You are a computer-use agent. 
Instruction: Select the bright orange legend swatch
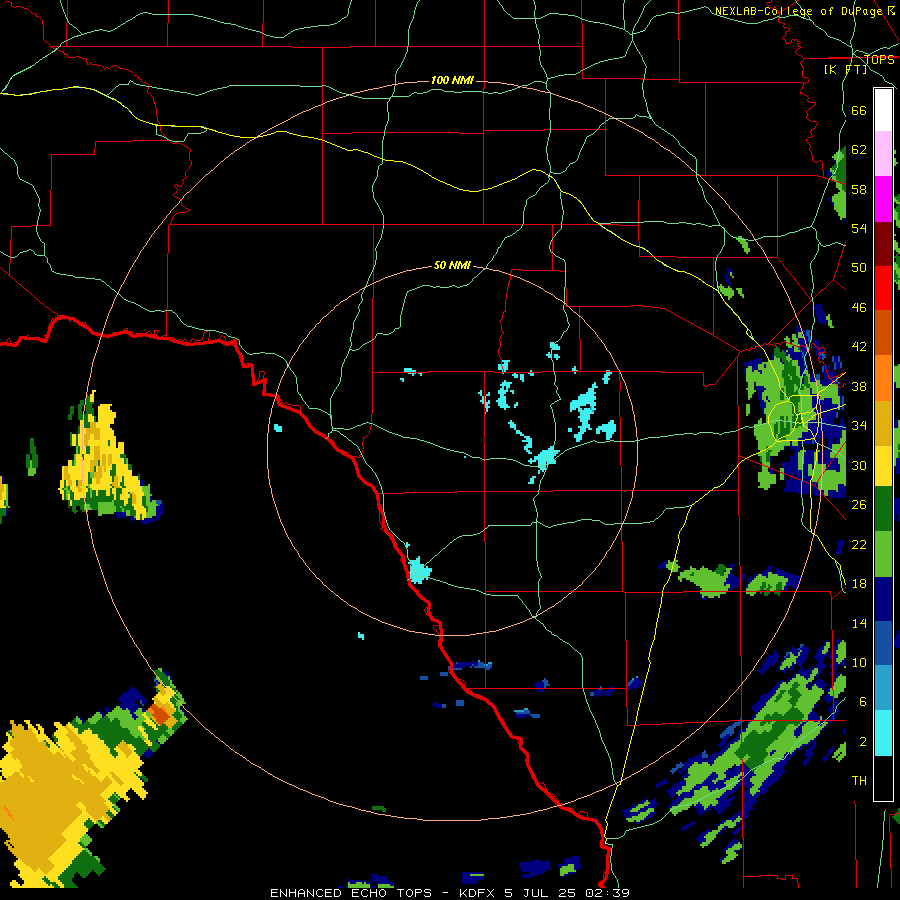coord(883,378)
